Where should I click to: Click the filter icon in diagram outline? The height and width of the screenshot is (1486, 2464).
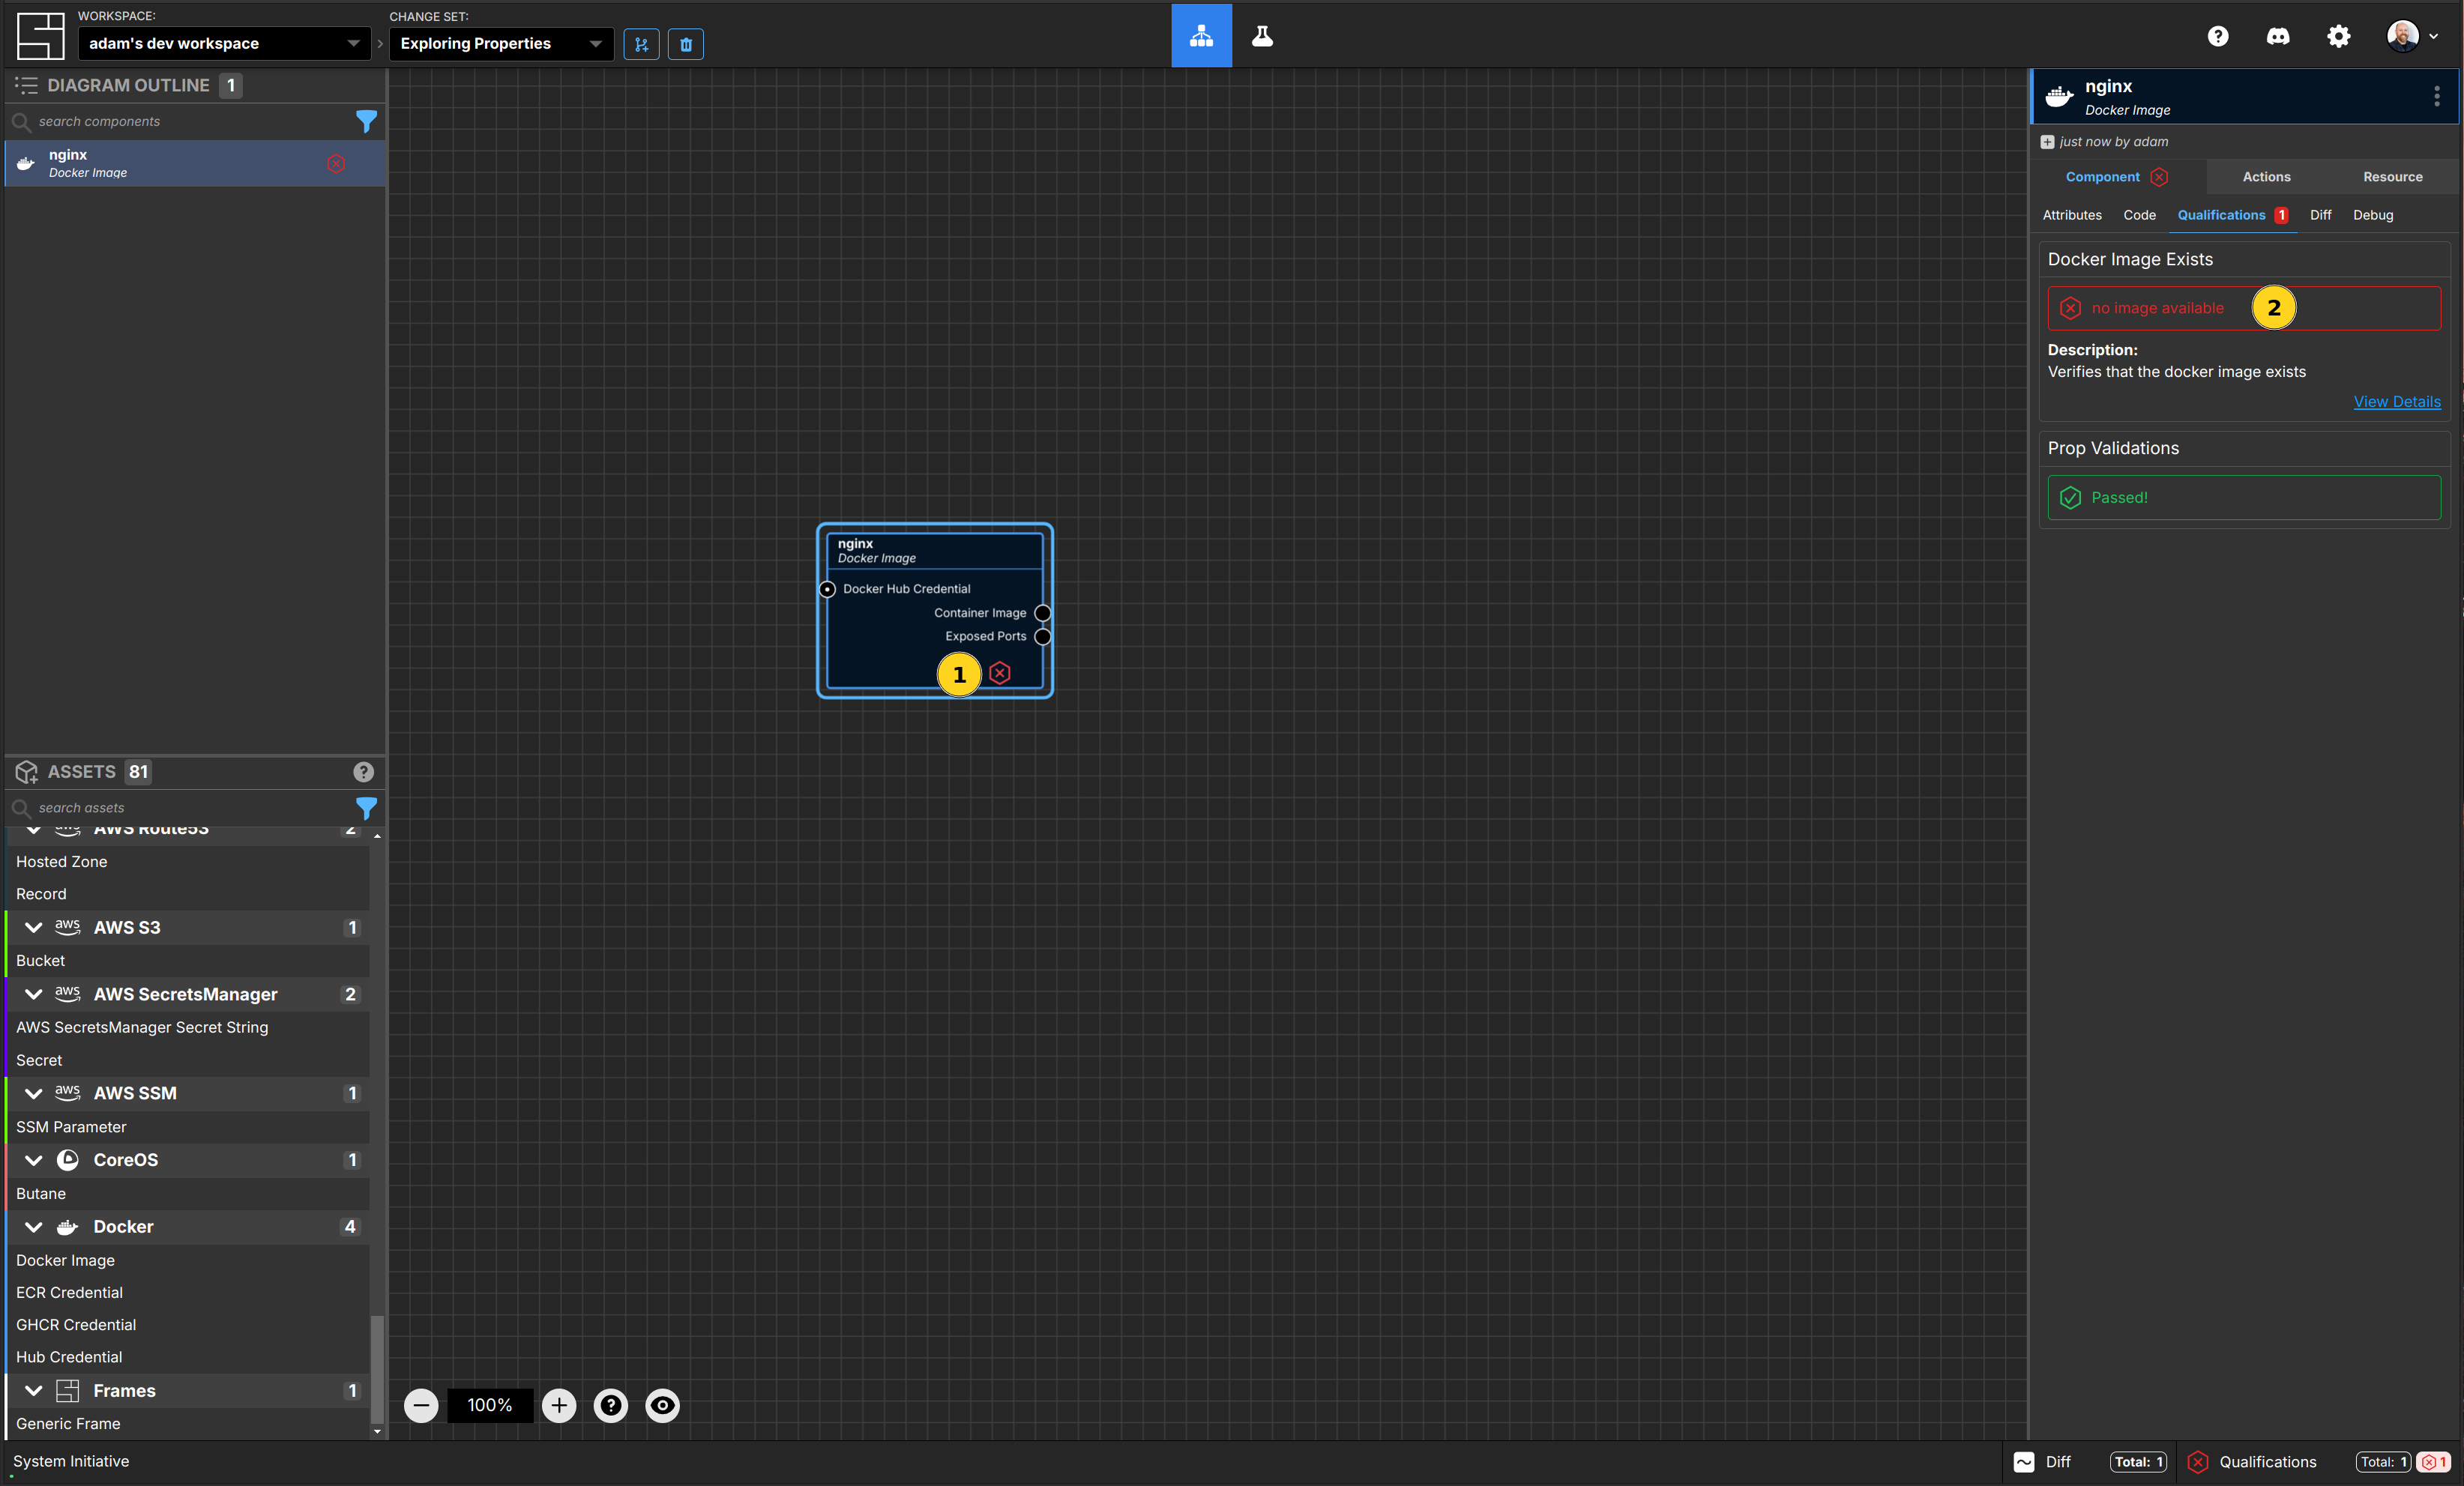pos(364,121)
